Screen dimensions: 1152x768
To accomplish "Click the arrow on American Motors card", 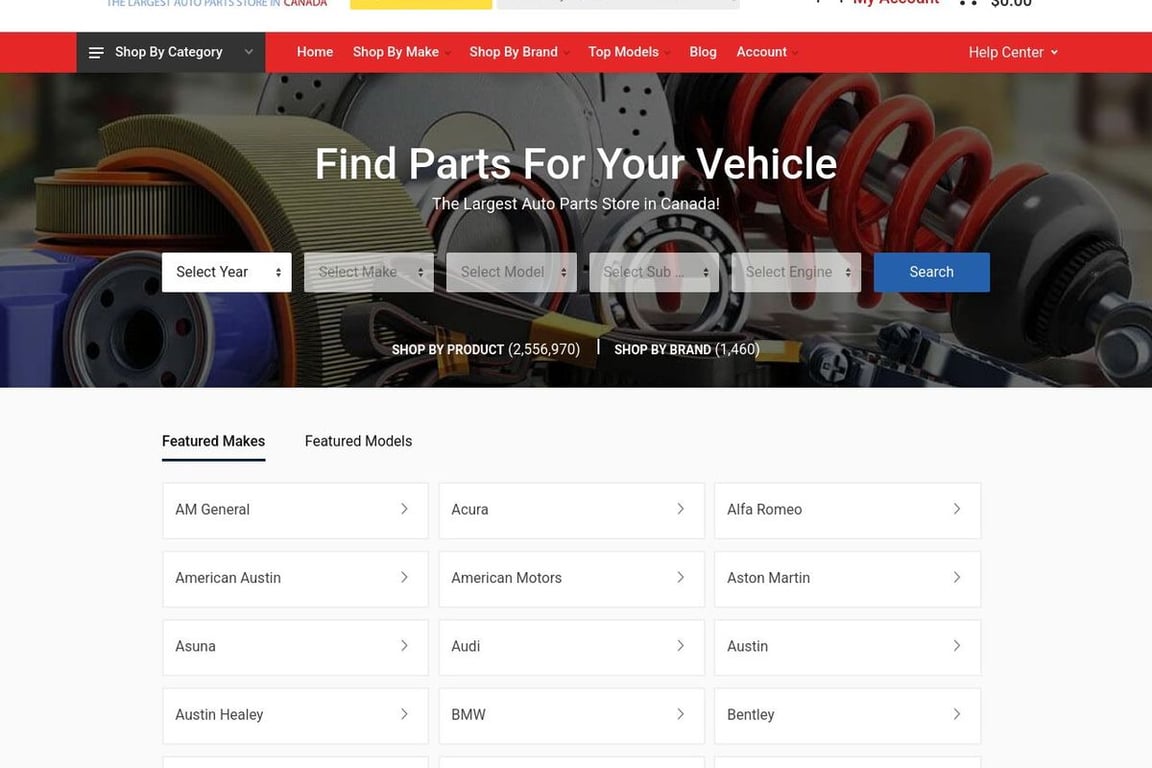I will (x=680, y=578).
